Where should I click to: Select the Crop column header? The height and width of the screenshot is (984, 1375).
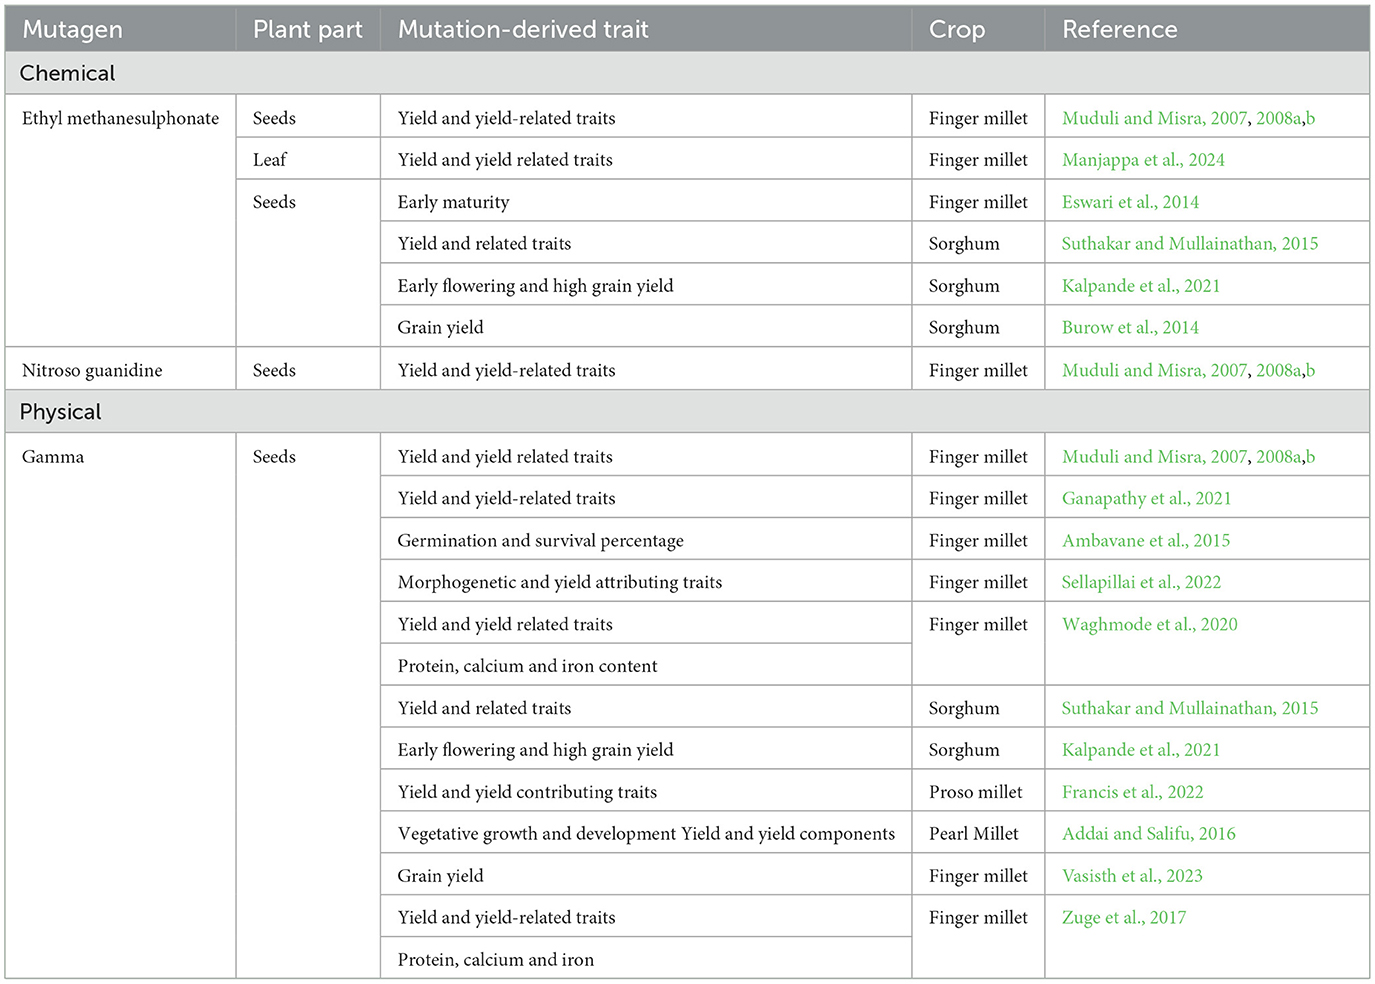pyautogui.click(x=956, y=30)
